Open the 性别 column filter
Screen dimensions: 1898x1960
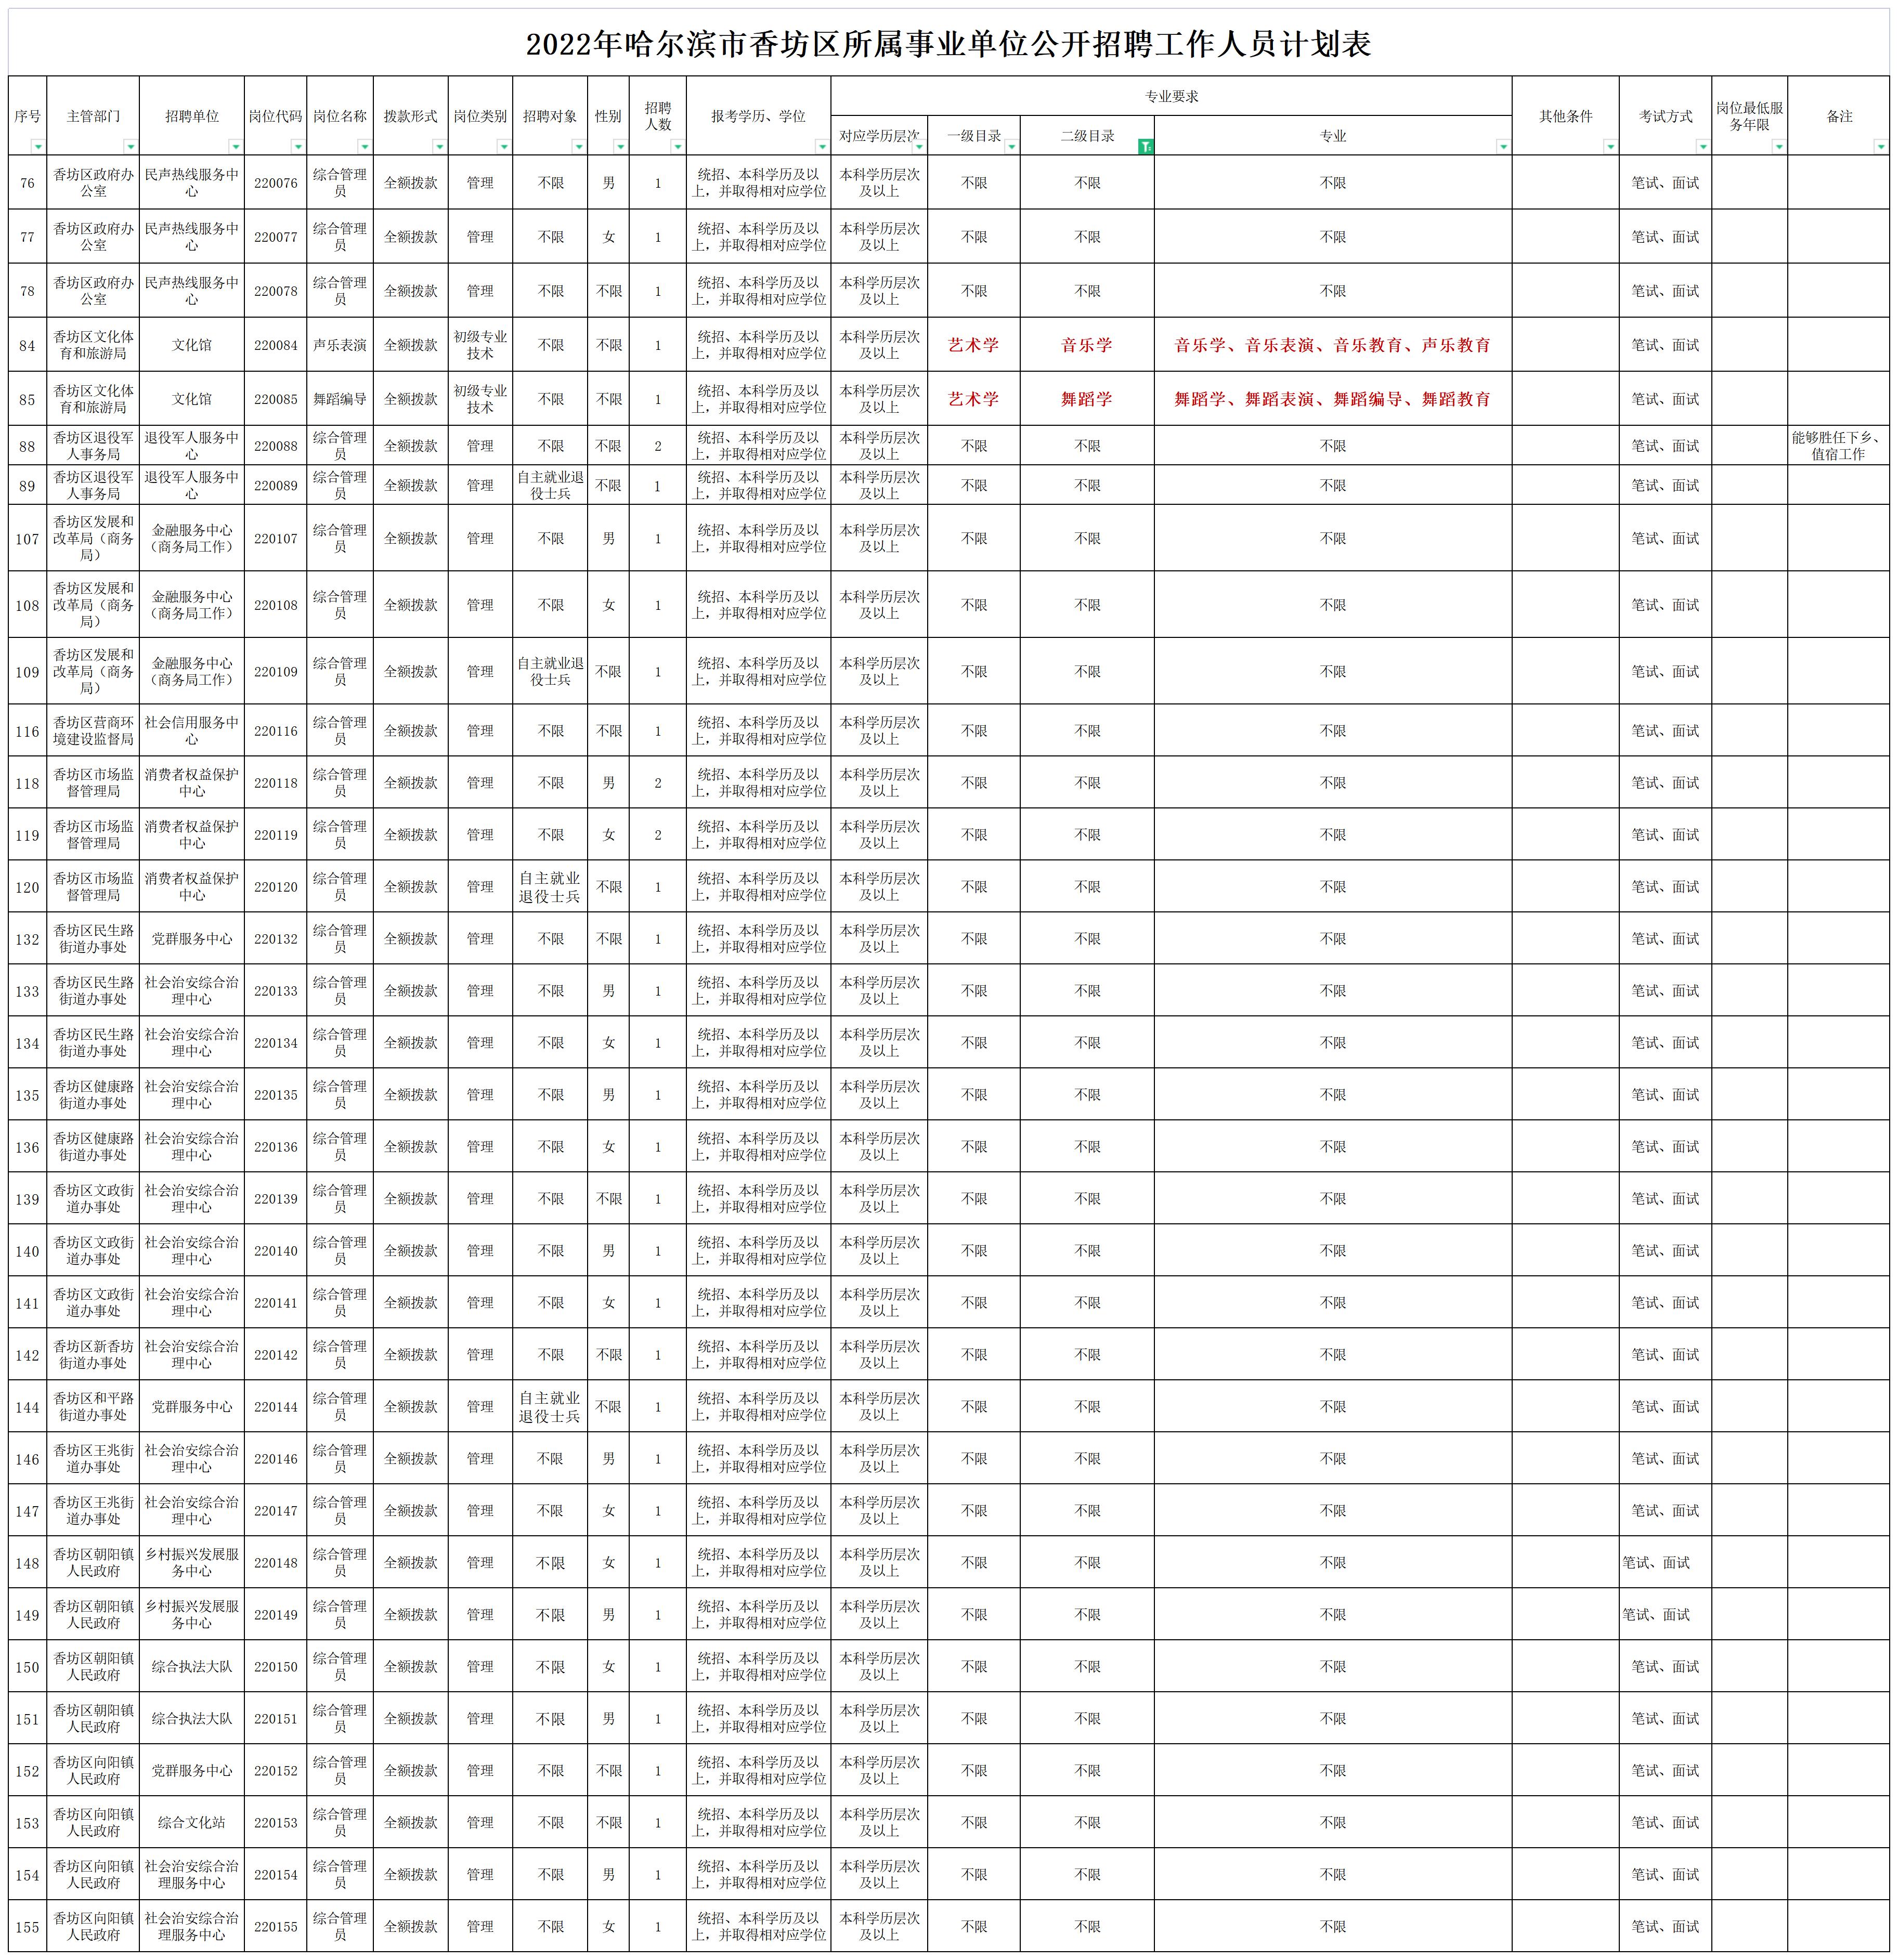pyautogui.click(x=620, y=147)
